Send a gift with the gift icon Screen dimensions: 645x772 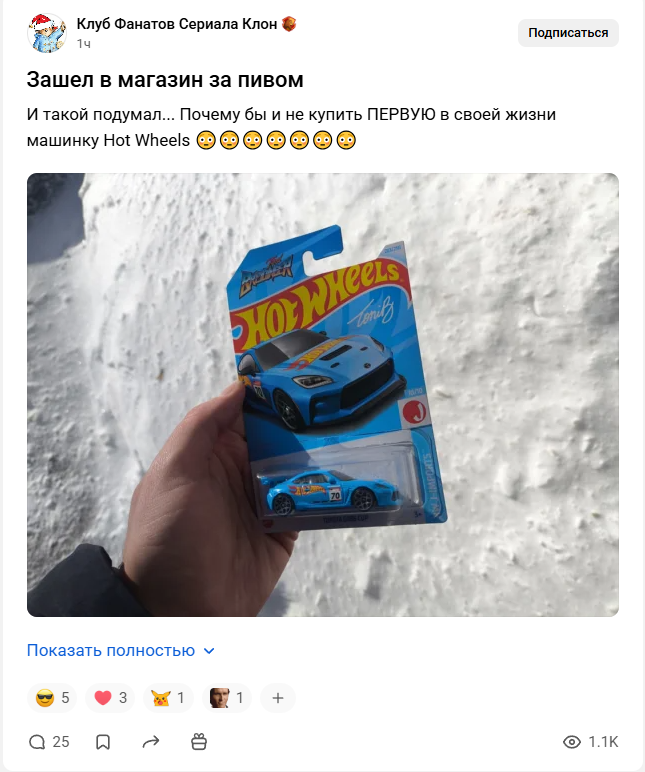pyautogui.click(x=199, y=741)
